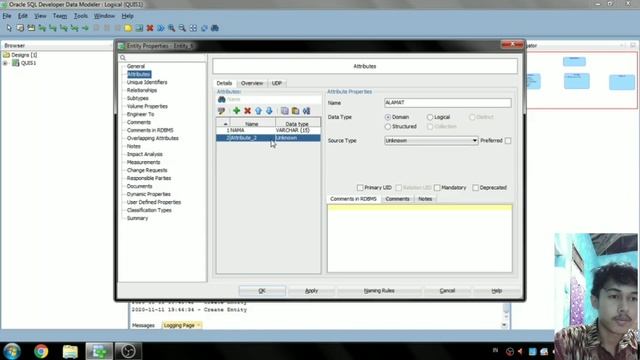Tick the Mandatory checkbox
This screenshot has height=360, width=640.
(437, 188)
